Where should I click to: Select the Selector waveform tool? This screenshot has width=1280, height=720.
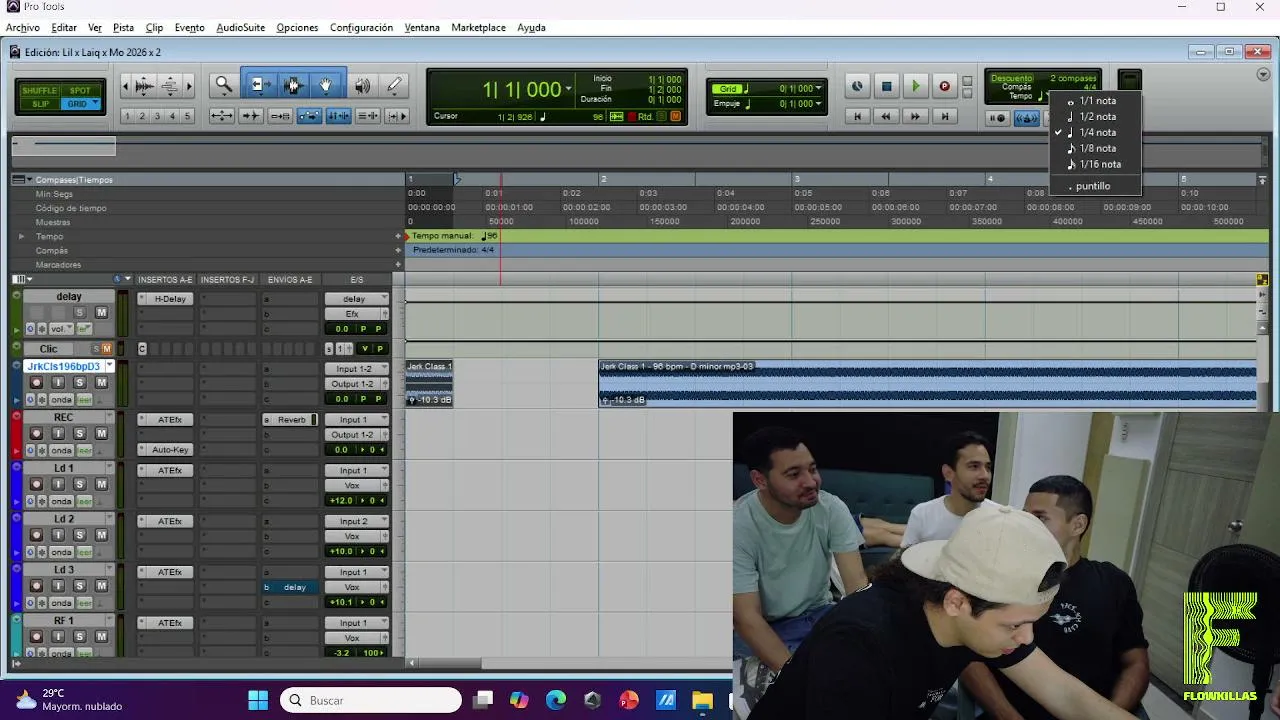(292, 86)
